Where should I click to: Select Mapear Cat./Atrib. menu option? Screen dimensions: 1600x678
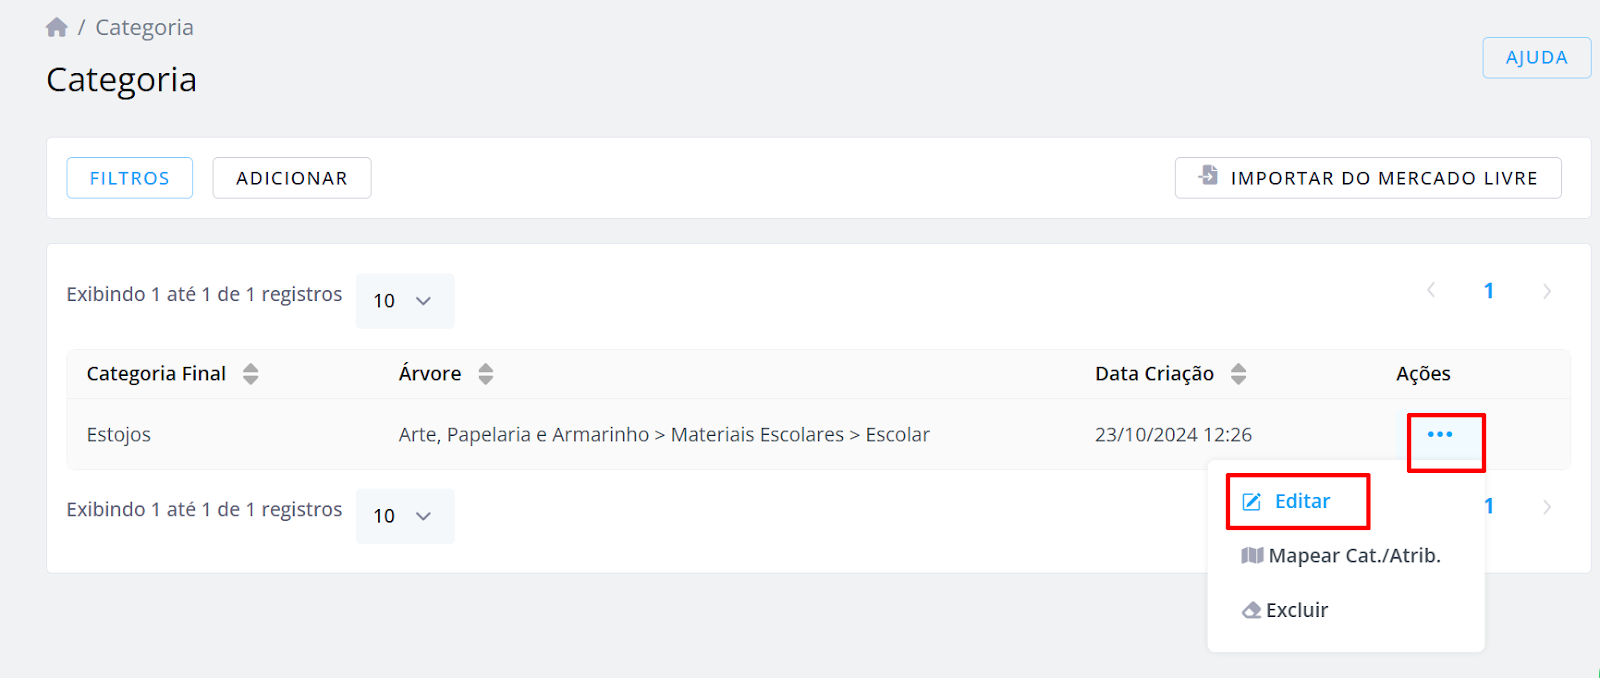[1341, 556]
